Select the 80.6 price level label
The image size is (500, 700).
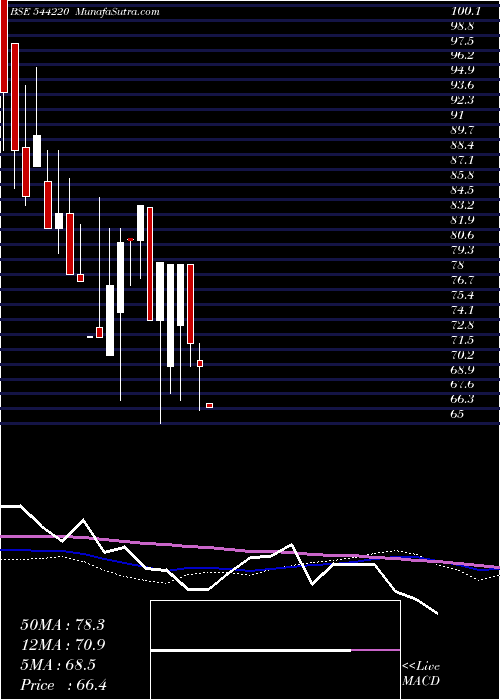point(462,235)
